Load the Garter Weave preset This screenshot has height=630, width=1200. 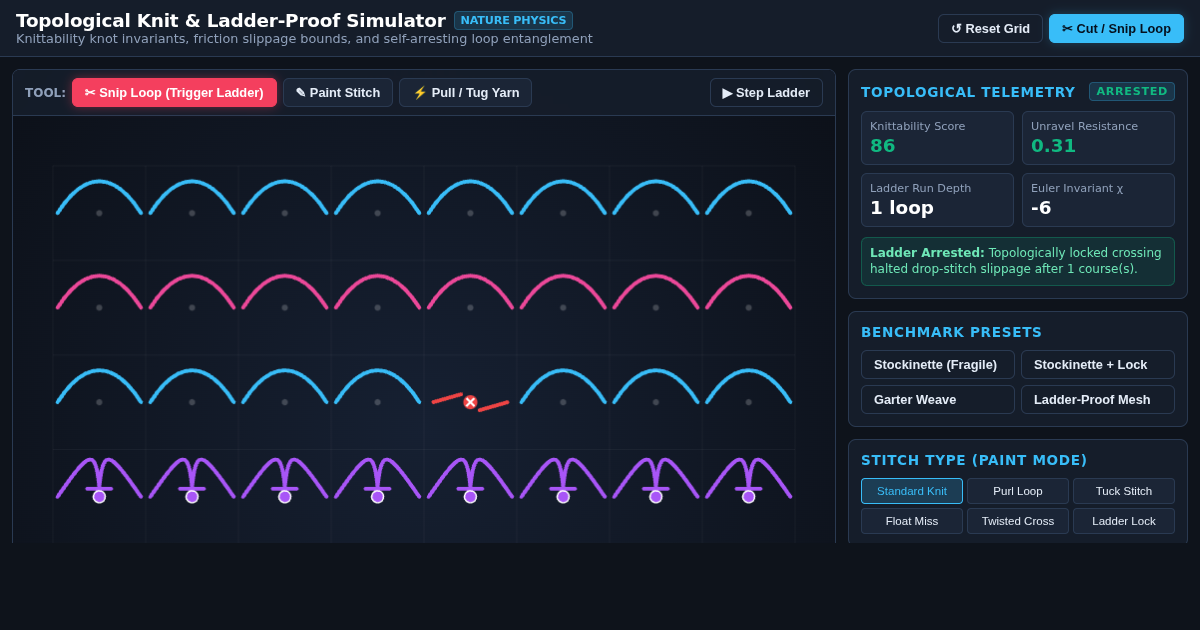click(x=937, y=399)
